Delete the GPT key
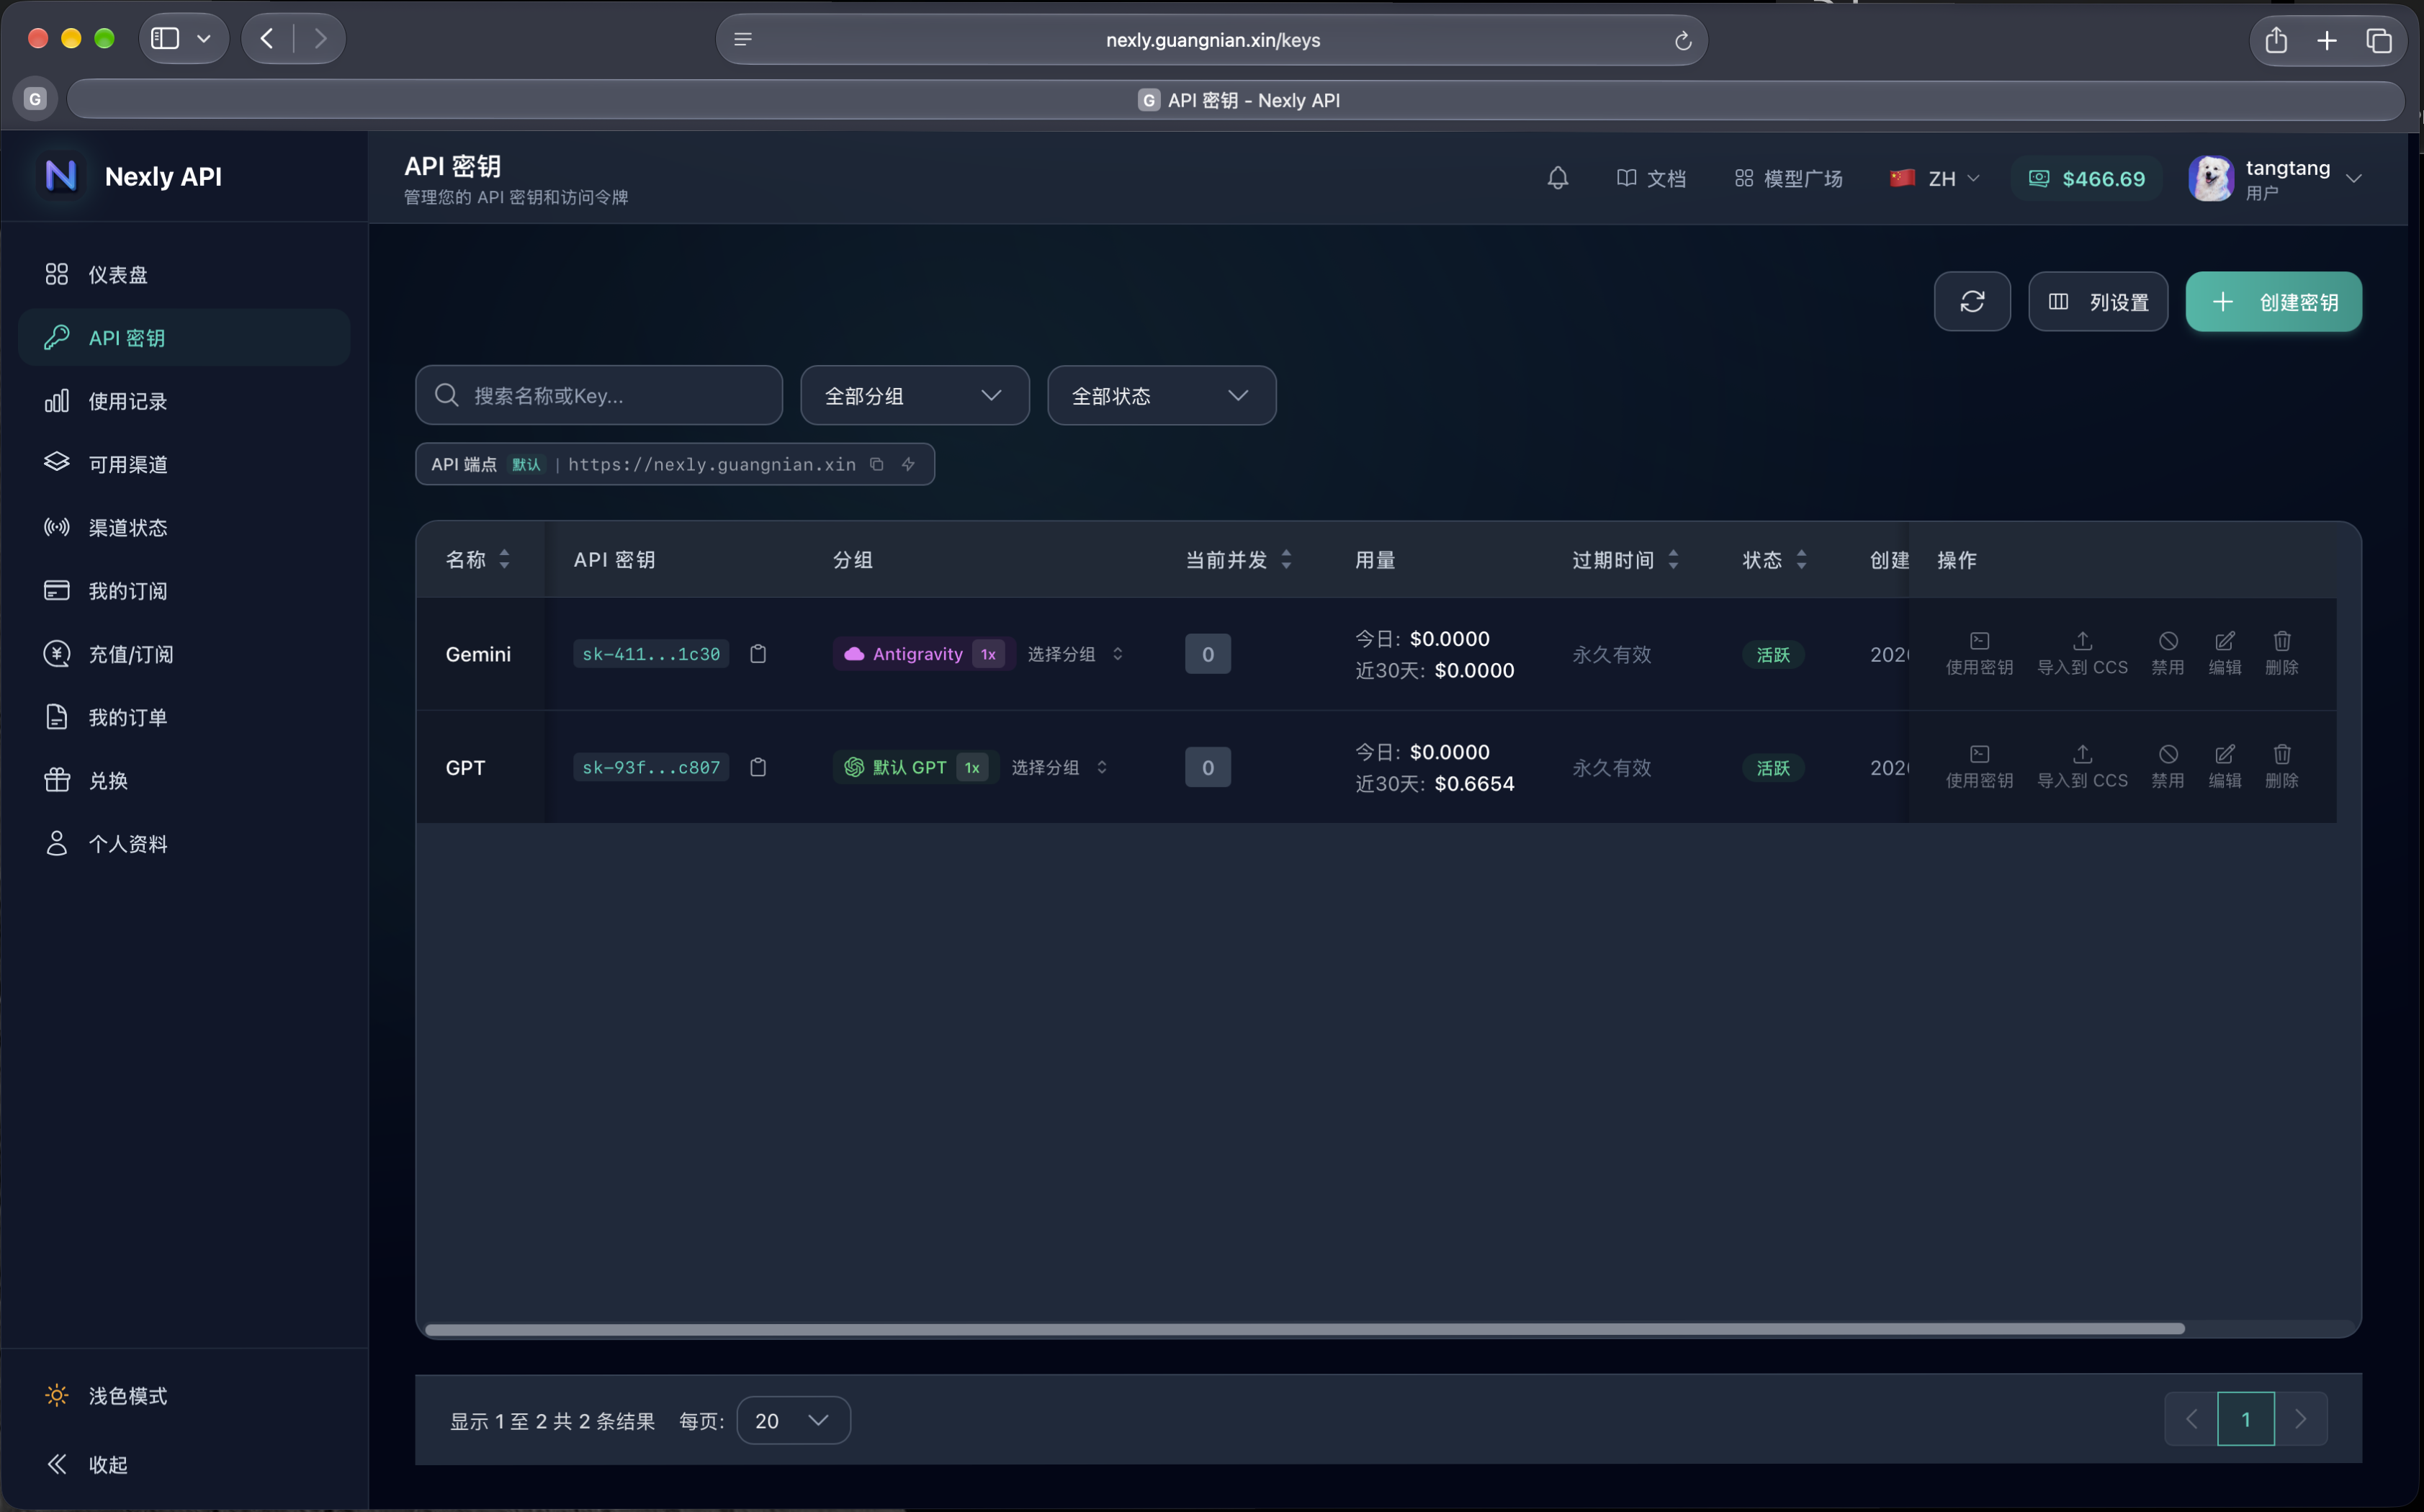This screenshot has width=2424, height=1512. [x=2281, y=766]
